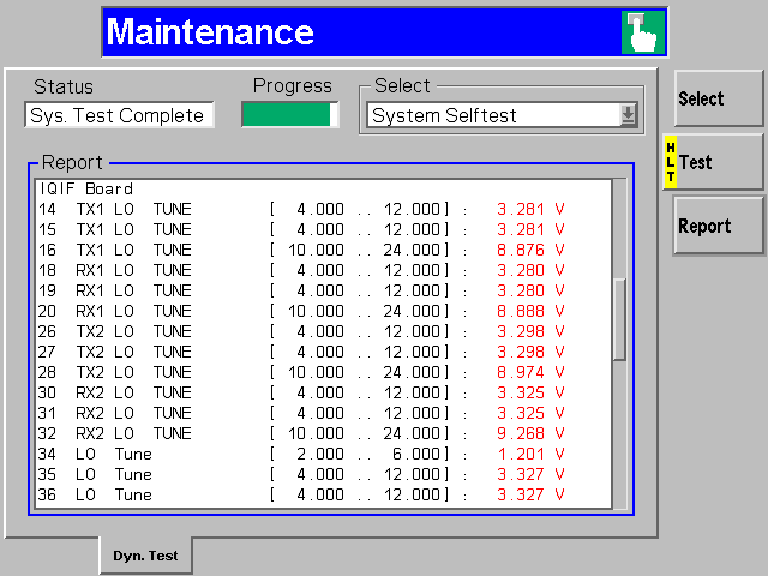Click the Status label

(63, 87)
